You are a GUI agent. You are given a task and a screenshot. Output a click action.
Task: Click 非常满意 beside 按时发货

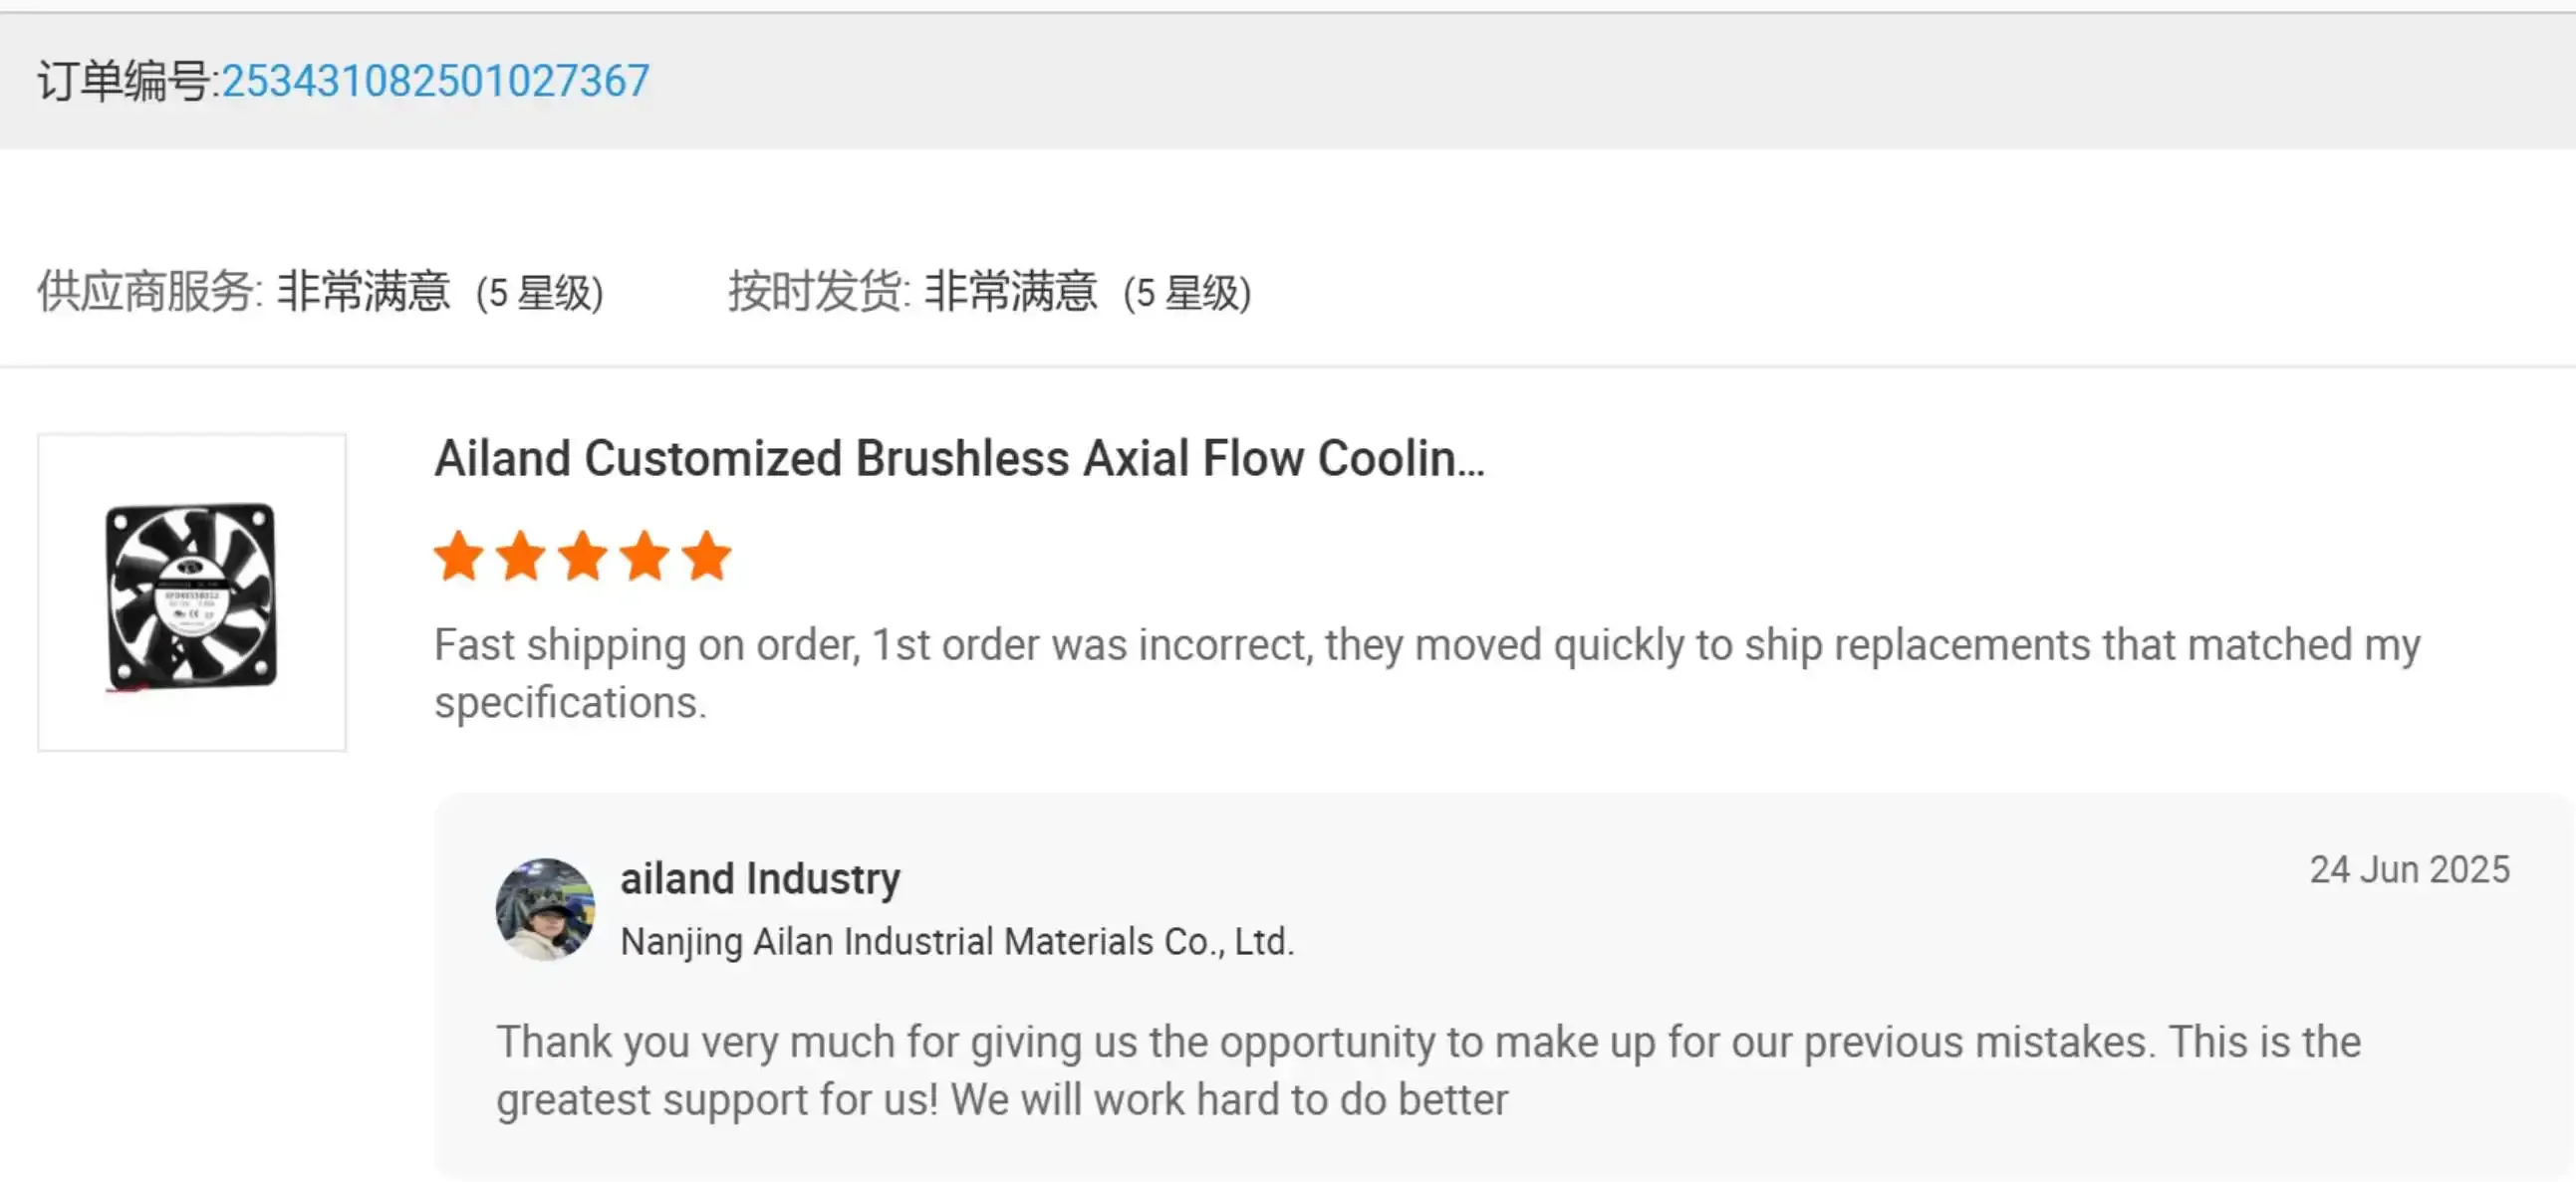(1010, 292)
